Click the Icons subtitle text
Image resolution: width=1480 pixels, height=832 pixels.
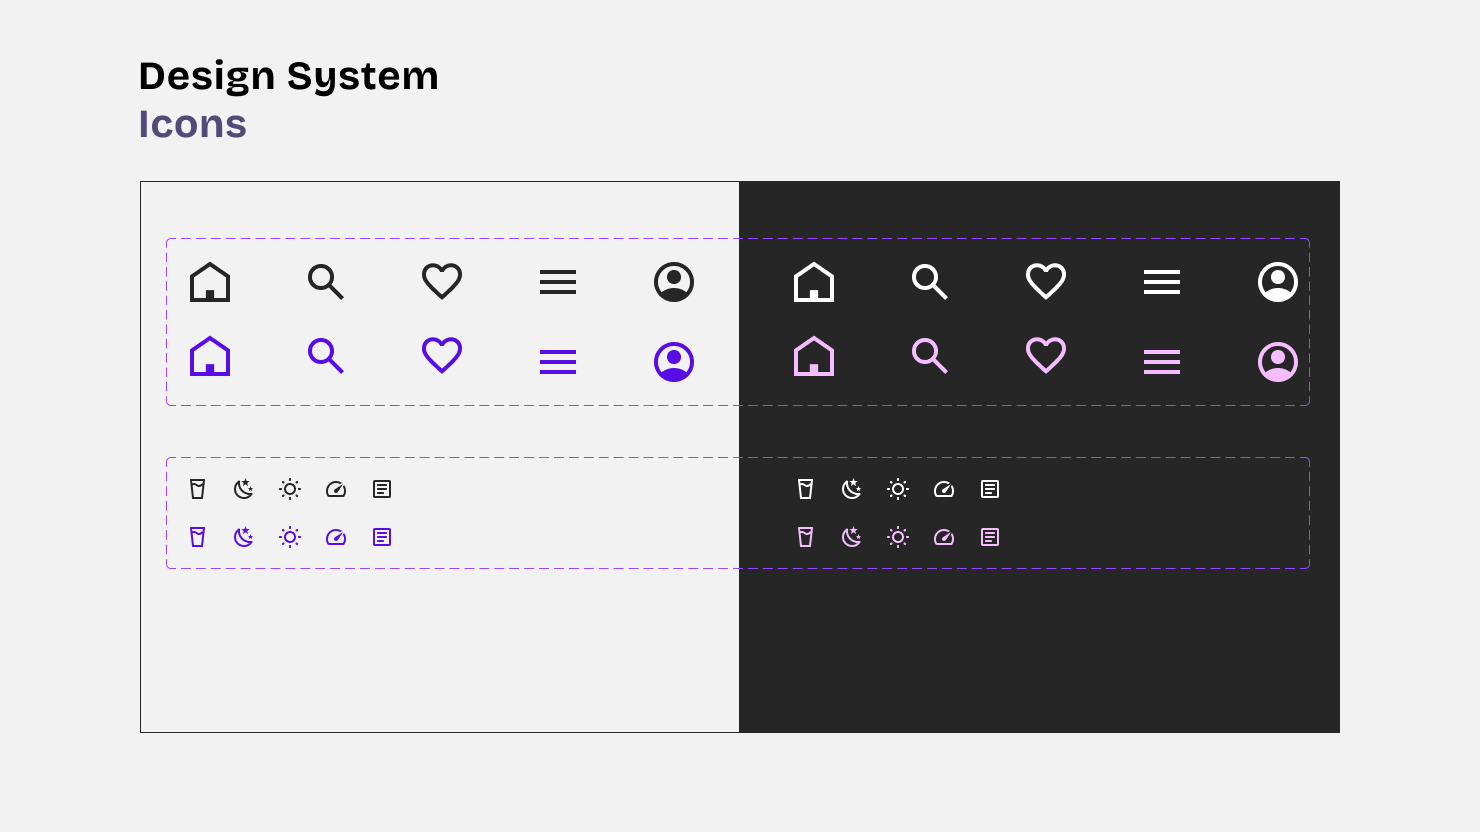[x=193, y=124]
